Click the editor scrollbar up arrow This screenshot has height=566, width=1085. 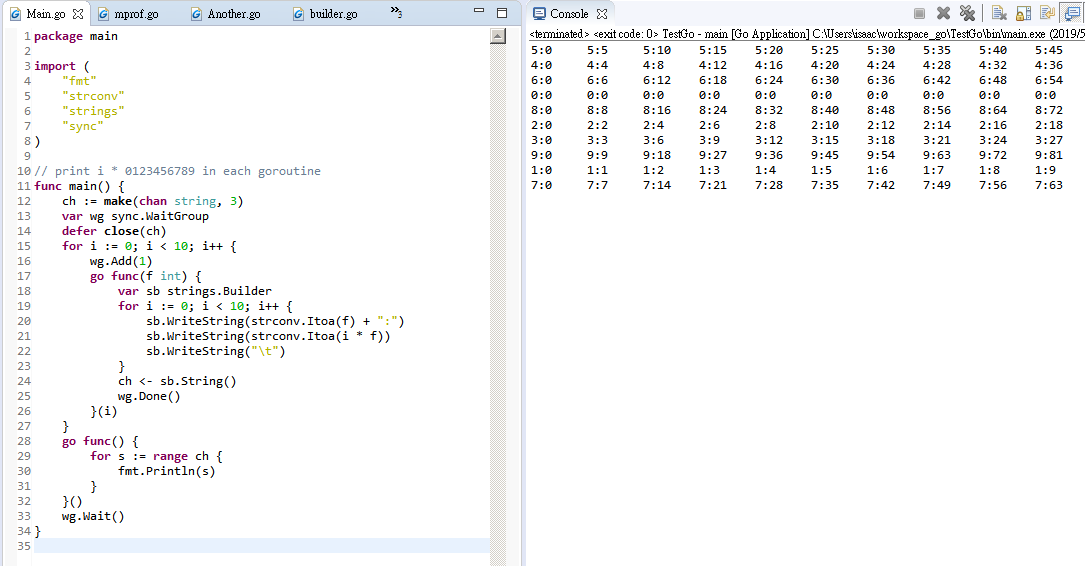497,36
